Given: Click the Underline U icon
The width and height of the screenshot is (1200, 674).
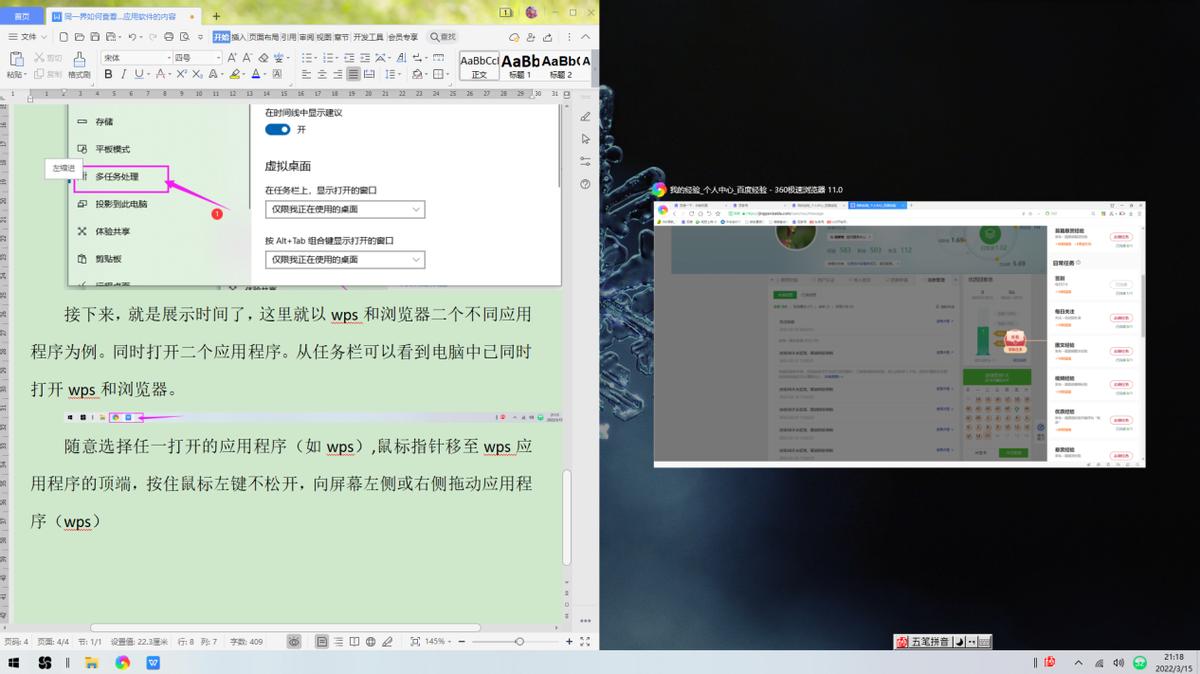Looking at the screenshot, I should (x=137, y=74).
